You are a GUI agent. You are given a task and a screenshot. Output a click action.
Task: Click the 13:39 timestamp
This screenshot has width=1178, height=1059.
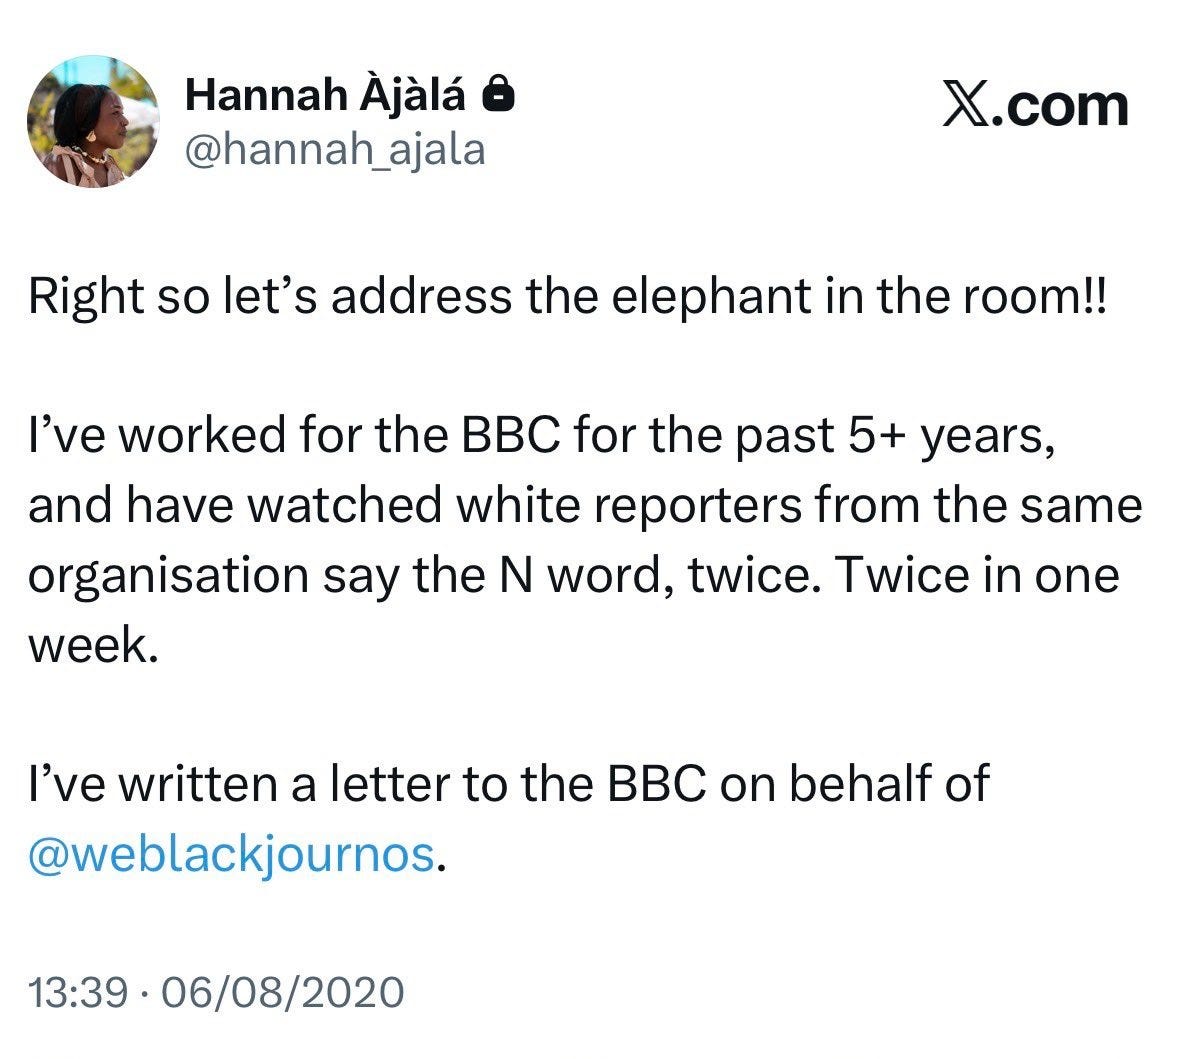tap(78, 992)
